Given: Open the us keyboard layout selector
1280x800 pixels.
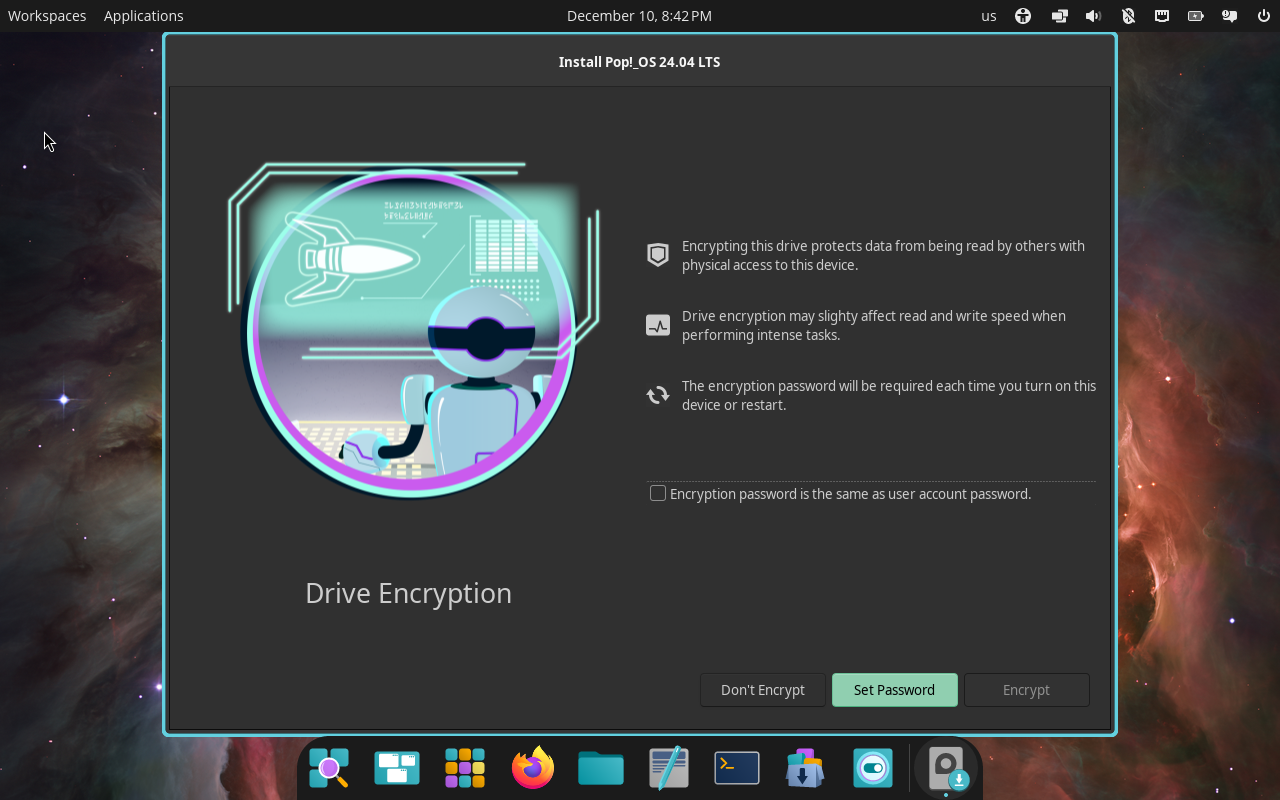Looking at the screenshot, I should [x=988, y=15].
